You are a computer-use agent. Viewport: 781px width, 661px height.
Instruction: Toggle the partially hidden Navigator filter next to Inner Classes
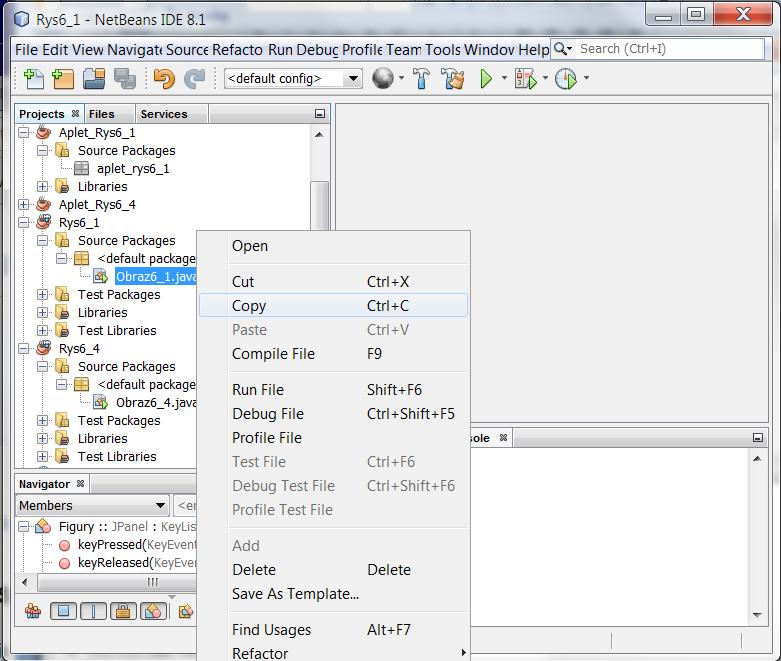pos(185,611)
